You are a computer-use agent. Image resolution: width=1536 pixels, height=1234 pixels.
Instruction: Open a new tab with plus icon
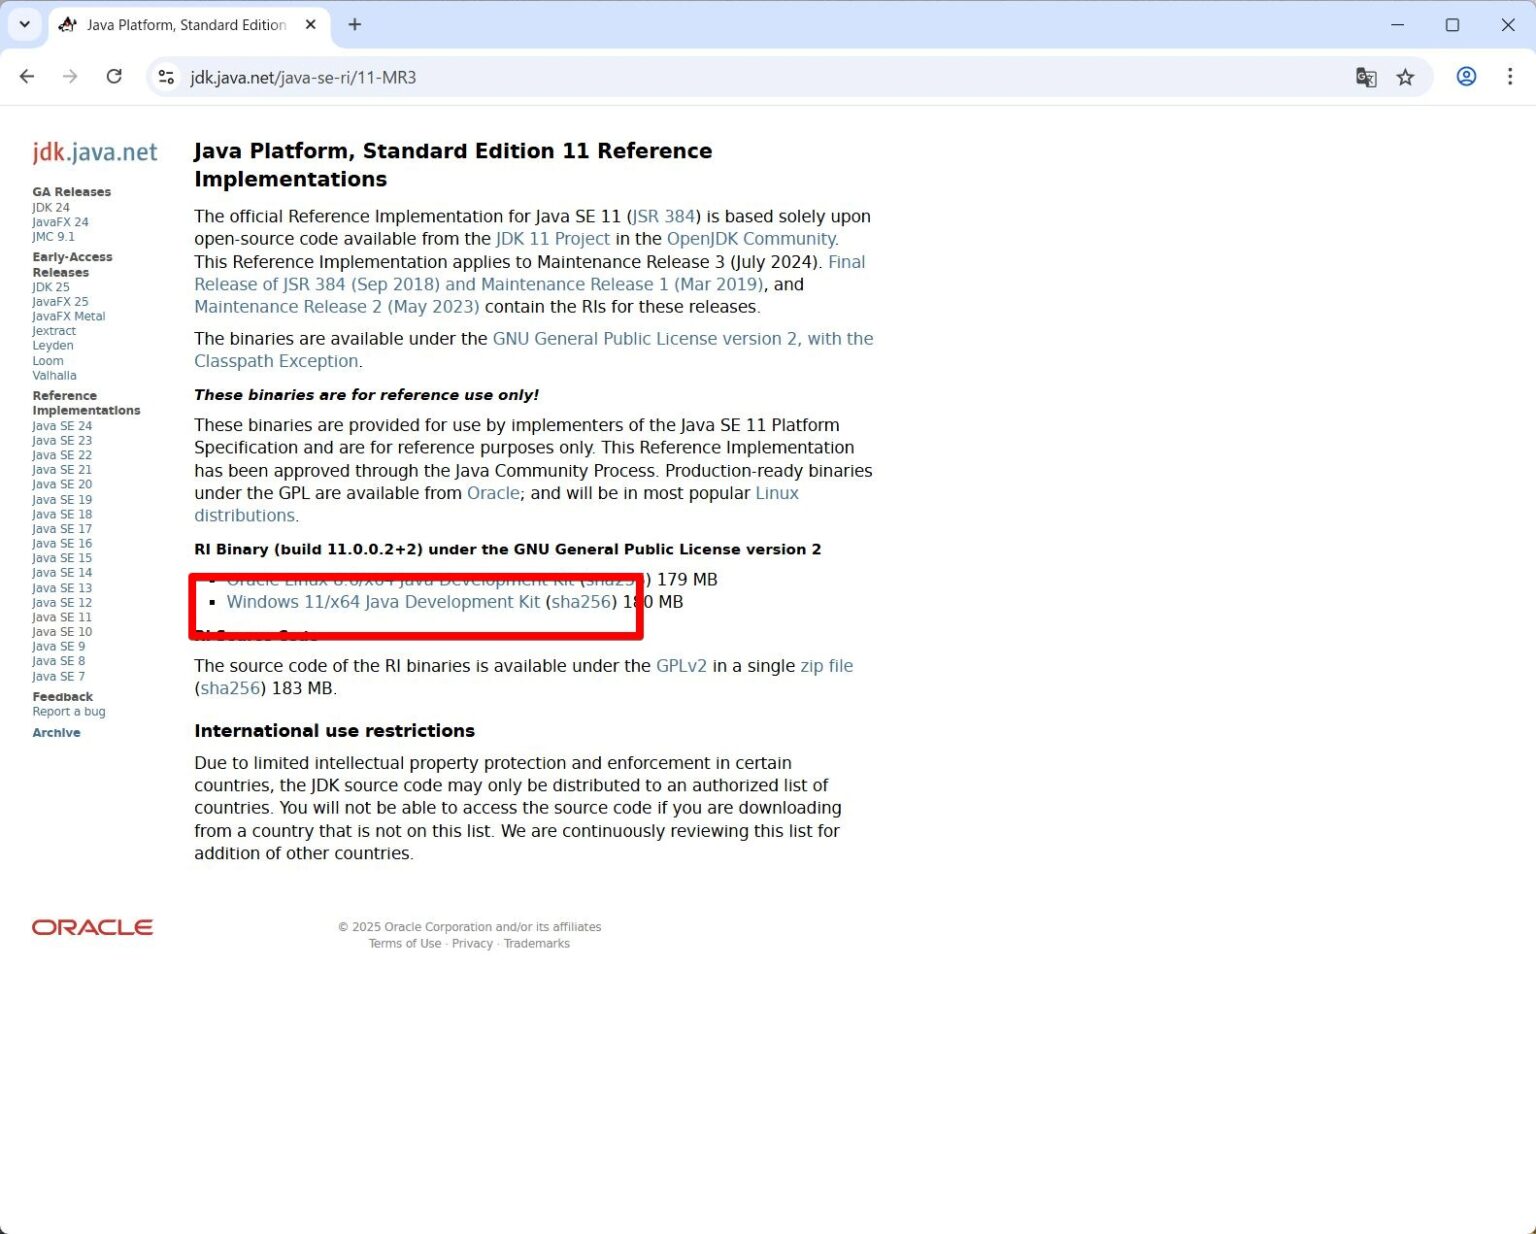tap(354, 25)
